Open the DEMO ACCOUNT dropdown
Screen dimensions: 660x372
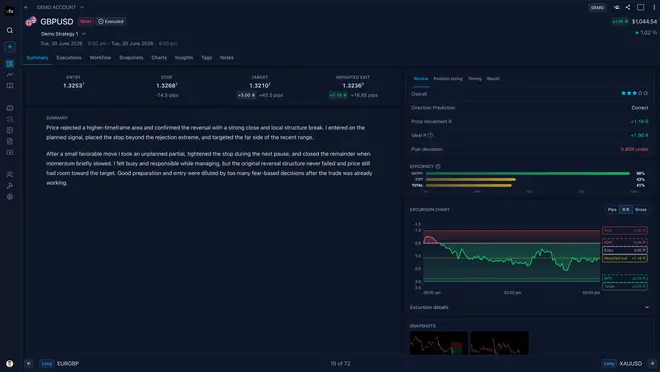(60, 7)
